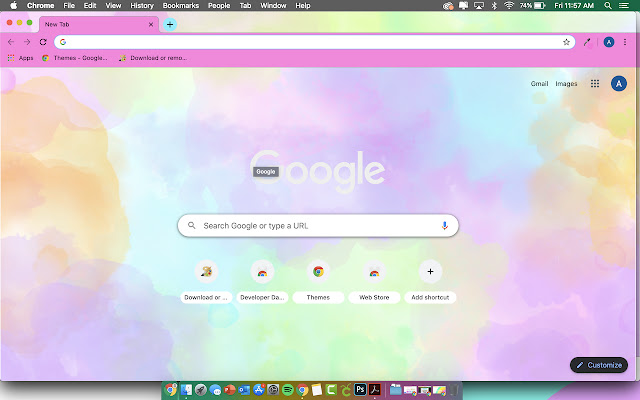Open the Help menu
640x400 pixels.
click(x=303, y=6)
